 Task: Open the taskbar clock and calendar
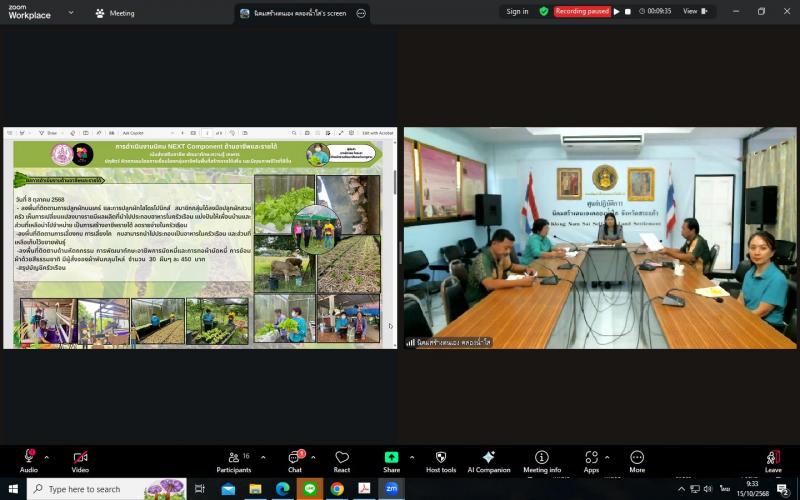click(x=753, y=489)
